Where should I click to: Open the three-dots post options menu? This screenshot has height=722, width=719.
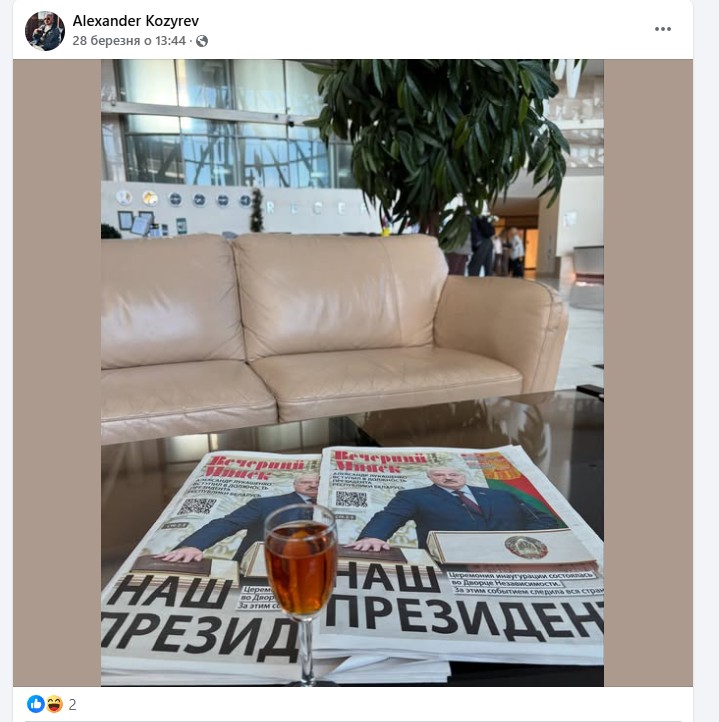click(x=662, y=29)
